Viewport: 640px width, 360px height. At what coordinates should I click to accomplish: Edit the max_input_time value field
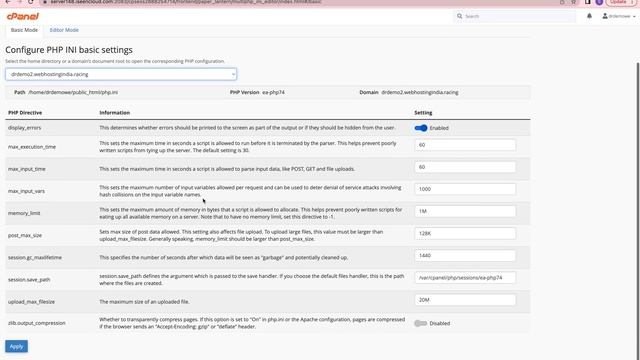click(x=465, y=167)
